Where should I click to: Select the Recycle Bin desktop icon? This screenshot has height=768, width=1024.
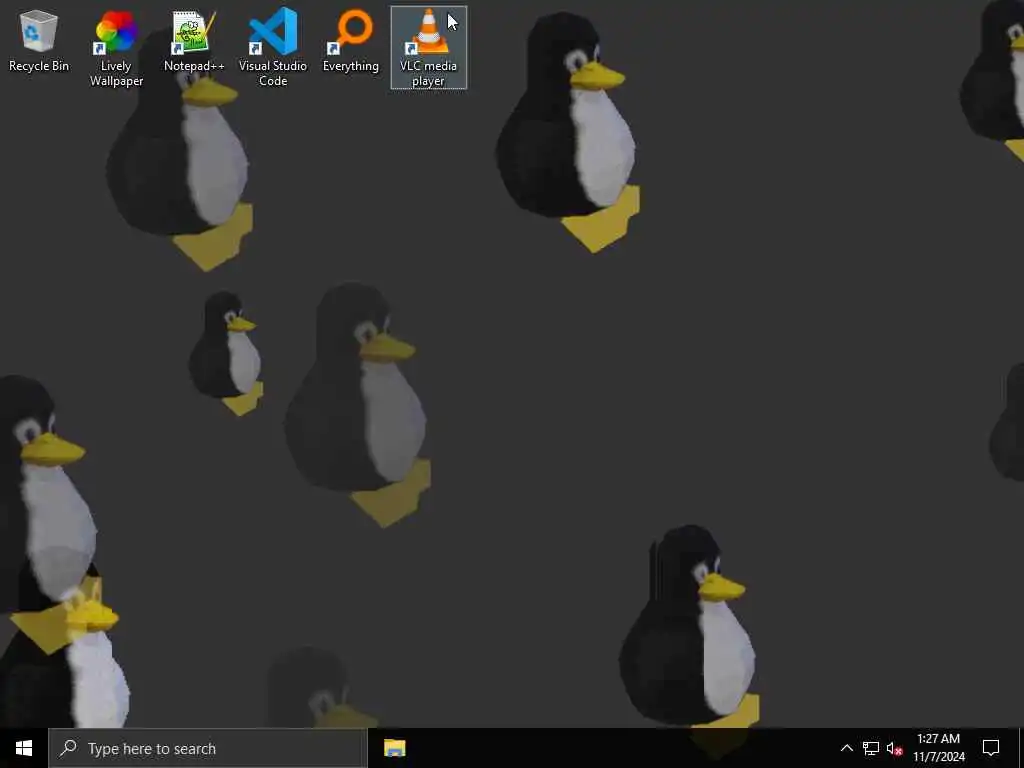pyautogui.click(x=39, y=41)
